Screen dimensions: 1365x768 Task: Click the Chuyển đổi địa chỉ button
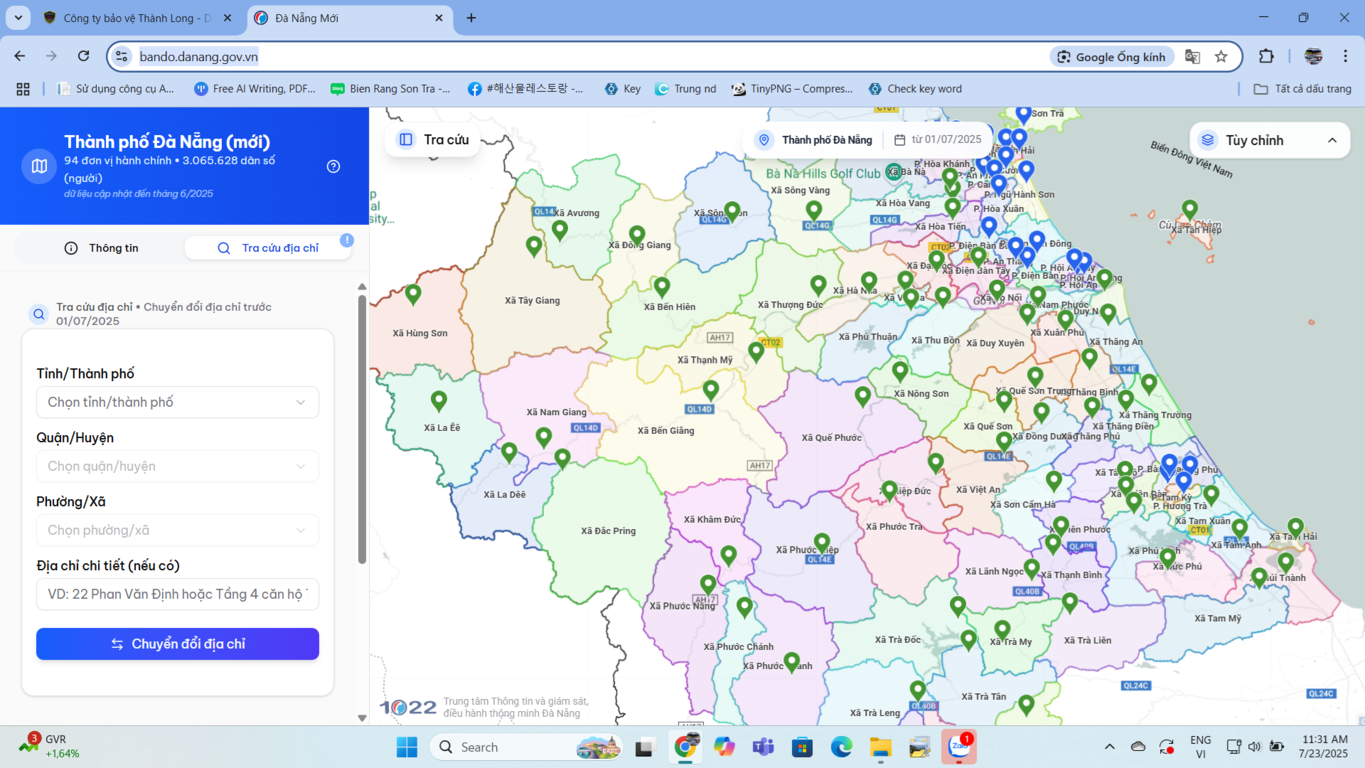click(178, 644)
